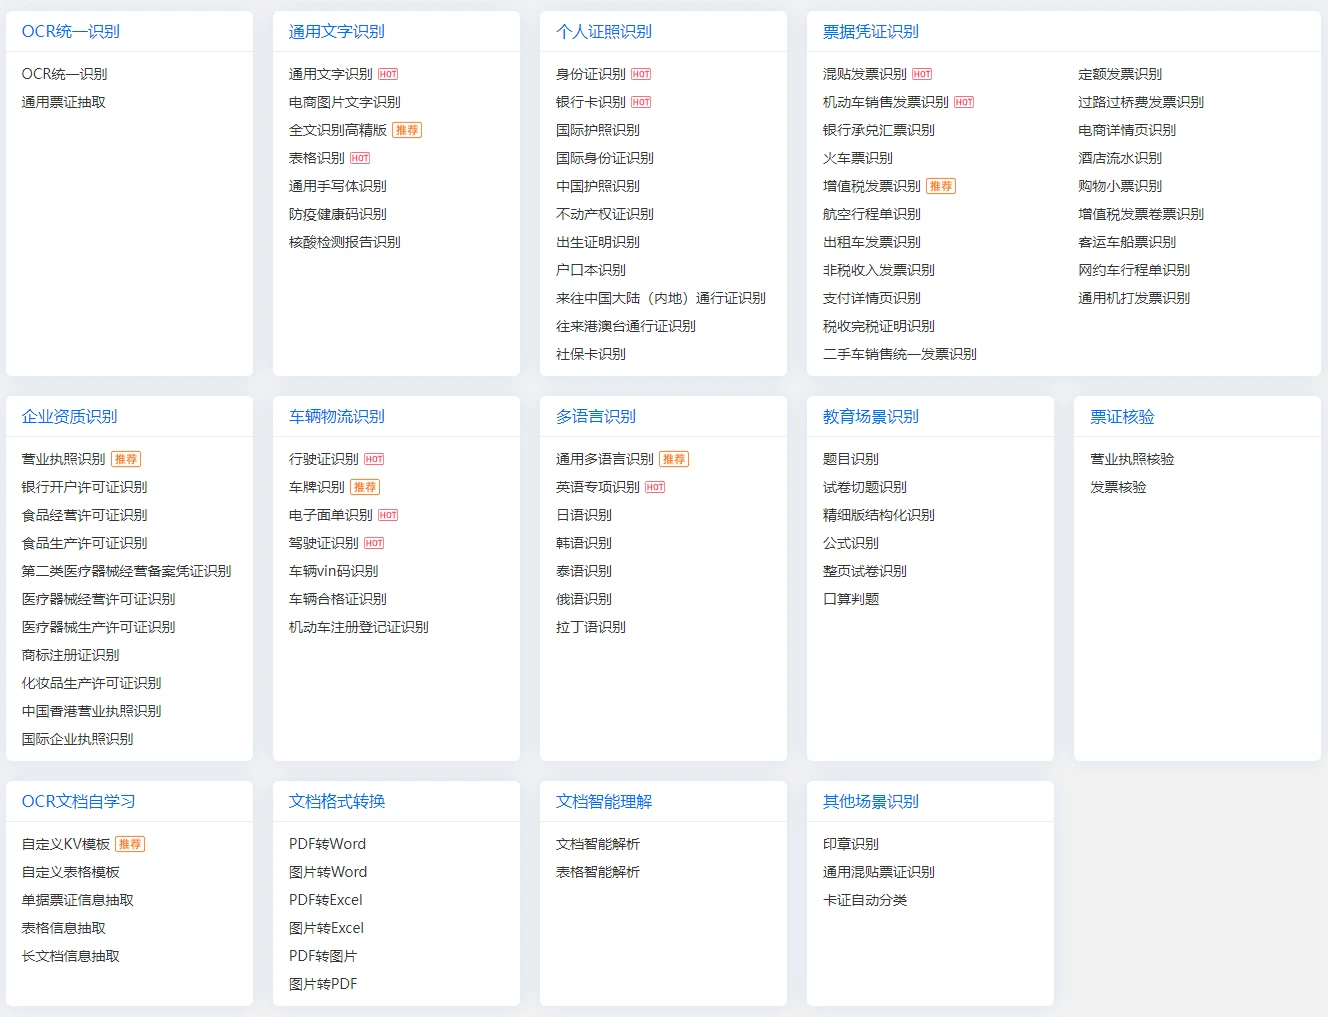The width and height of the screenshot is (1328, 1017).
Task: Click the HOT badge next to 英语专项识别
Action: (x=655, y=487)
